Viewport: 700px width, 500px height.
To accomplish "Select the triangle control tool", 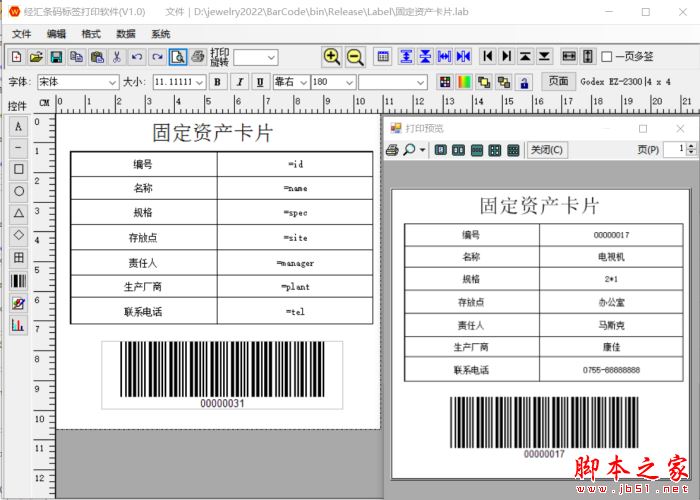I will (18, 213).
